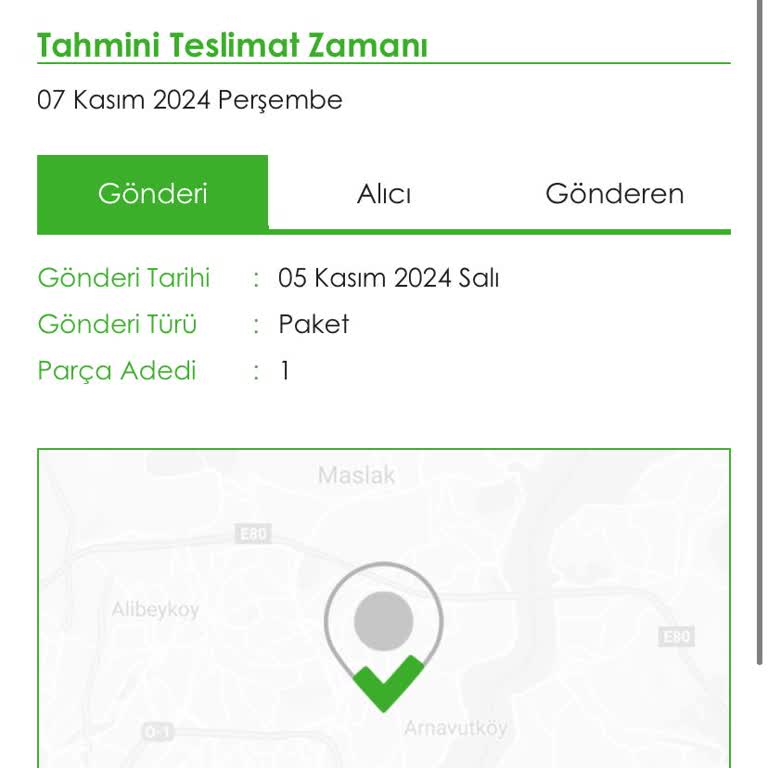
Task: Click the vertical scrollbar on right edge
Action: pos(760,333)
